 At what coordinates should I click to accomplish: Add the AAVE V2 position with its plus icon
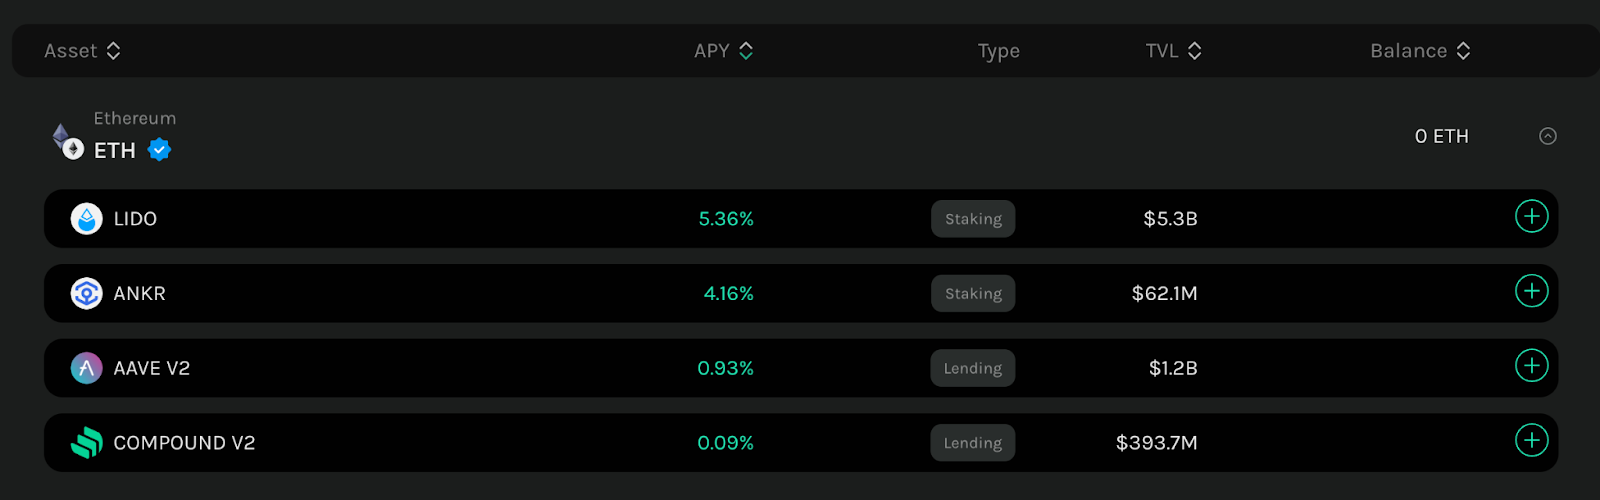click(1531, 366)
